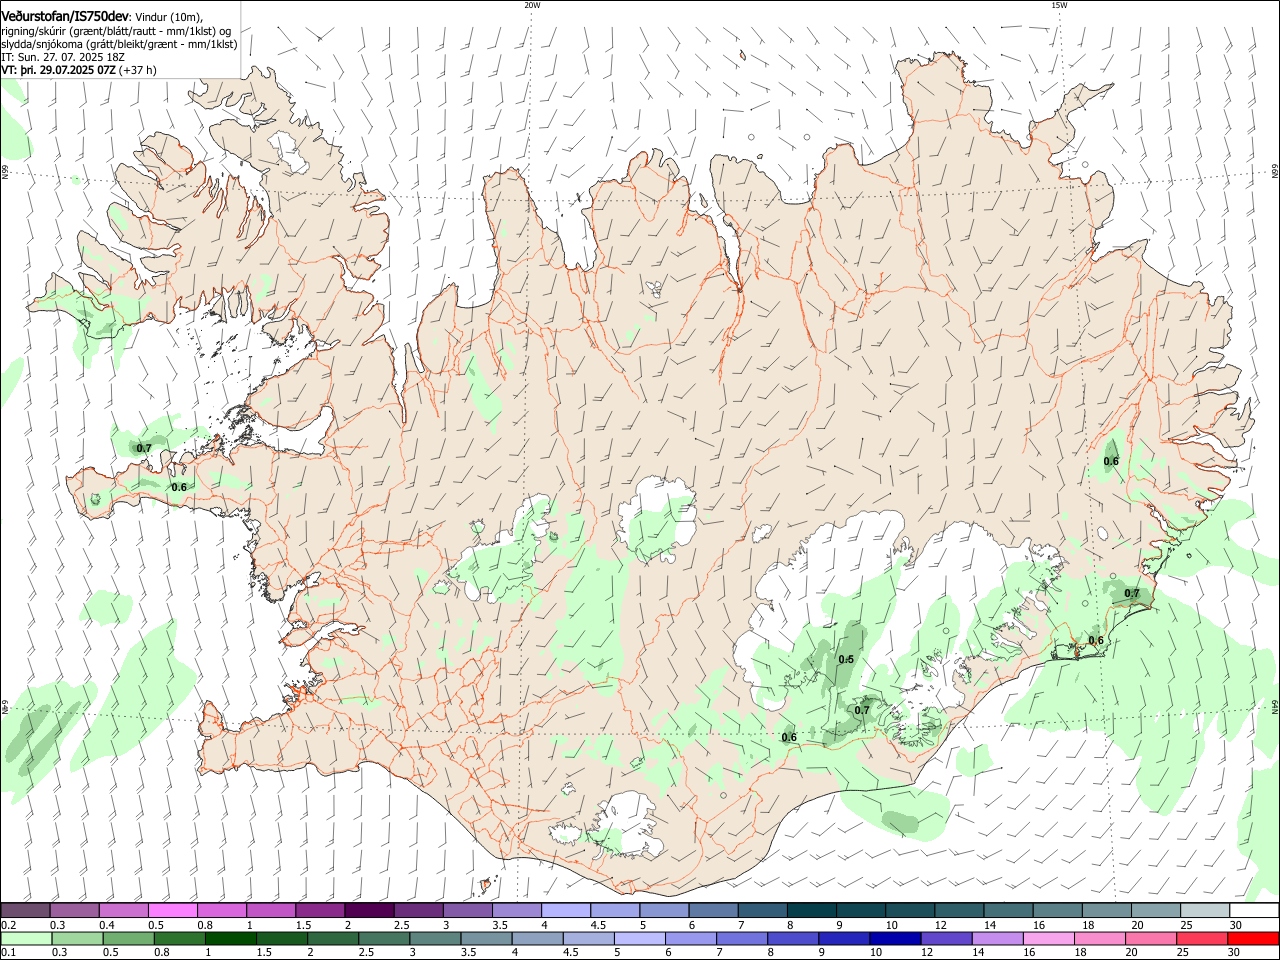Click the light pink 16 swatch in lower legend
1280x960 pixels.
point(1048,938)
